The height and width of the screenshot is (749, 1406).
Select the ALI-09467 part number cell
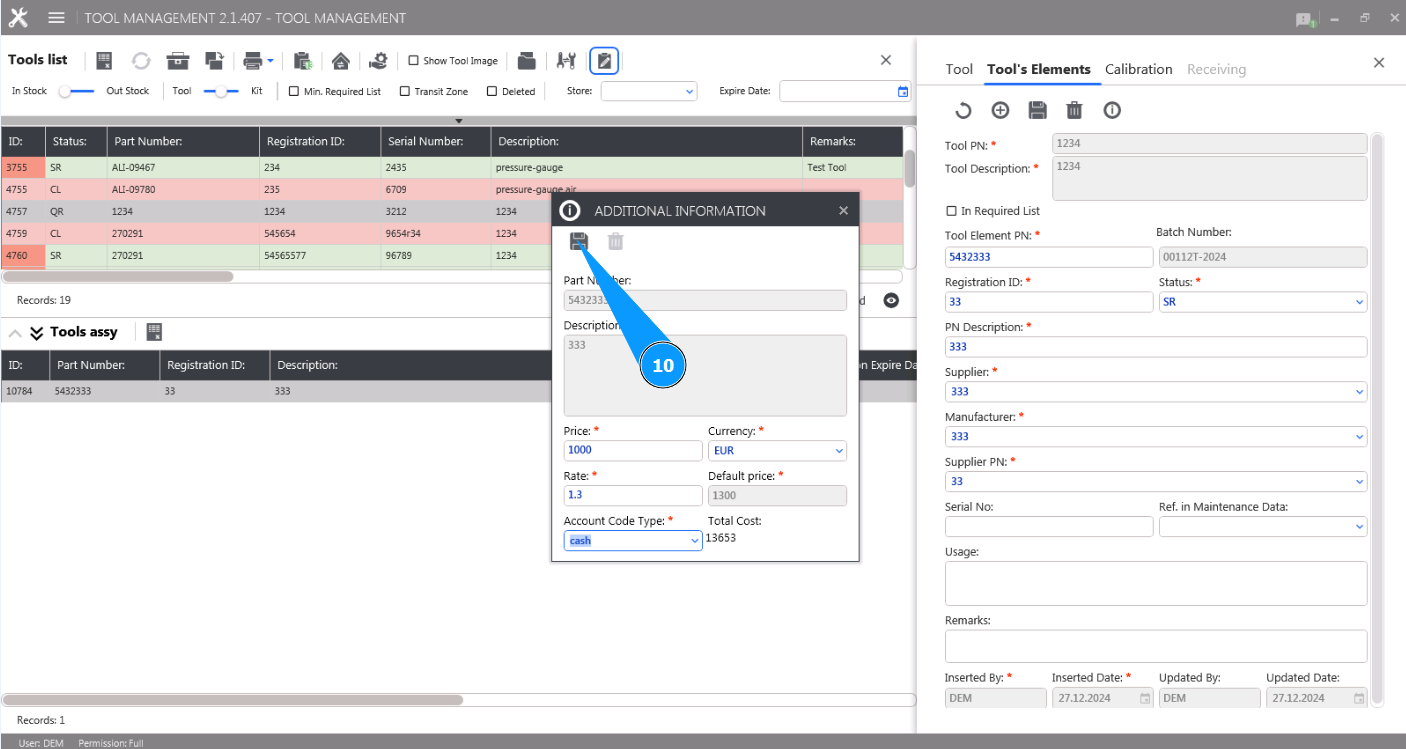pyautogui.click(x=183, y=168)
